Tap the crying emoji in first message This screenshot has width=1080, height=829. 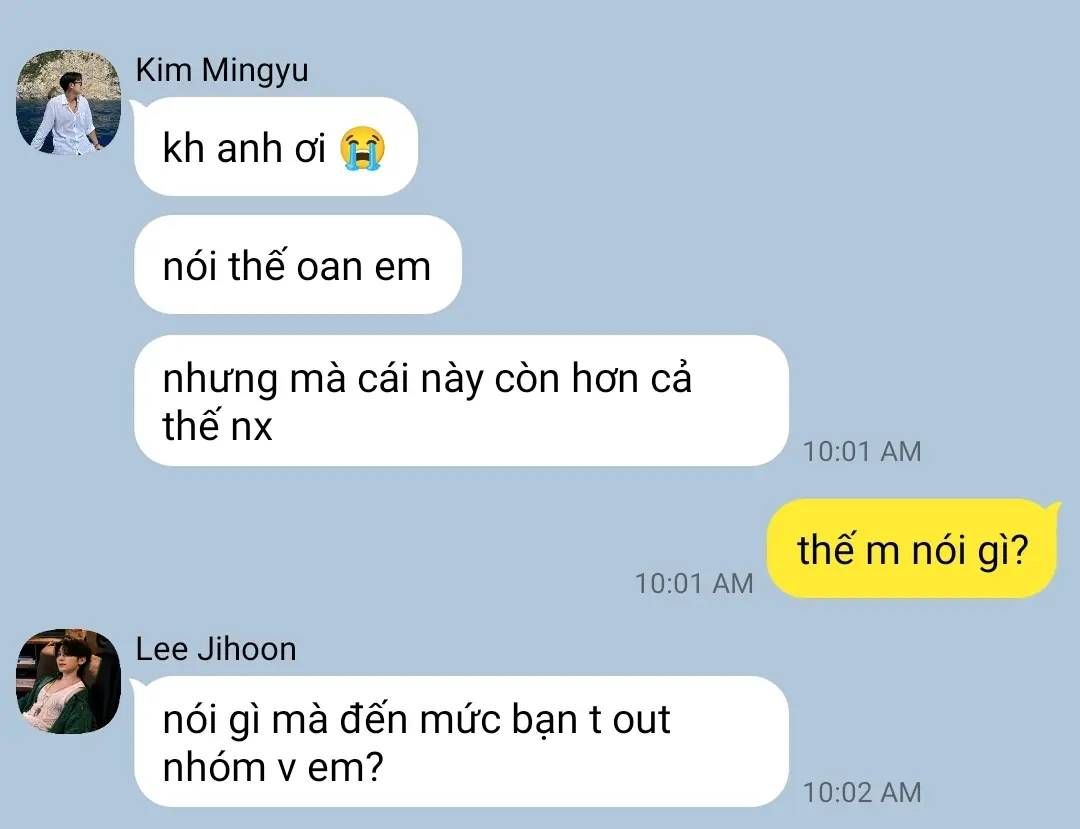tap(362, 148)
